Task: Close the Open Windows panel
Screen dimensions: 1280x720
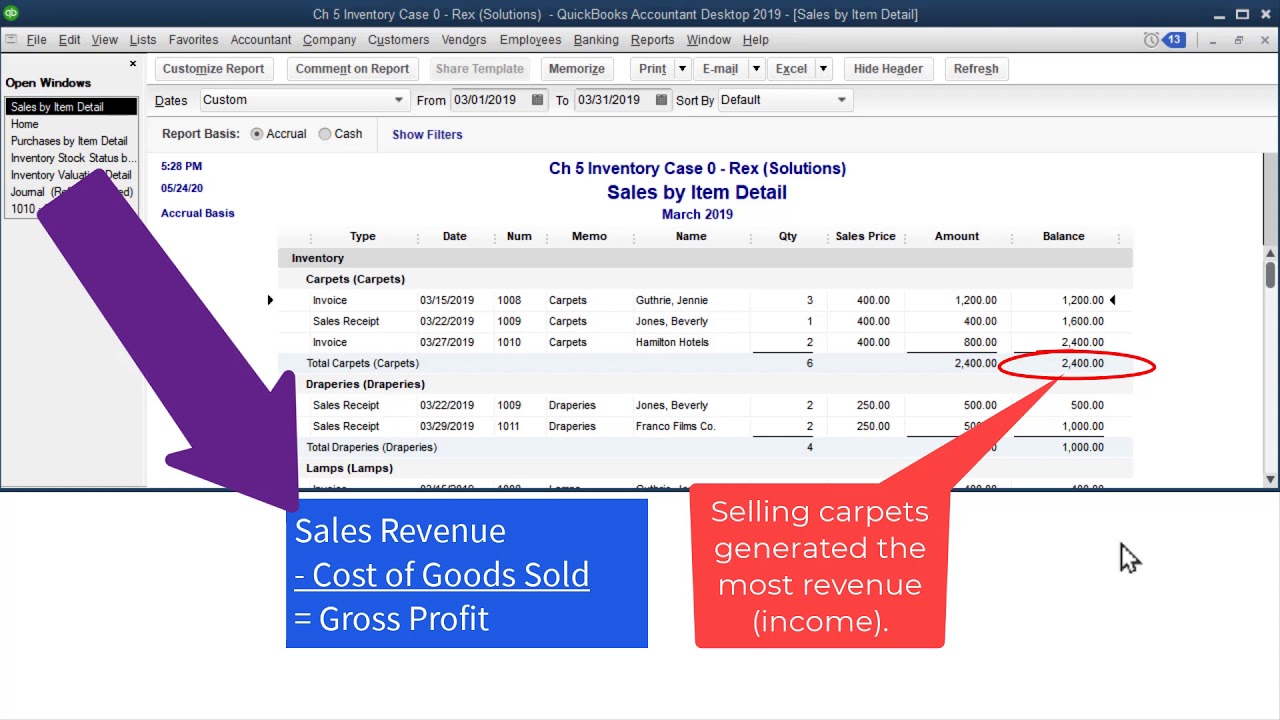Action: point(133,64)
